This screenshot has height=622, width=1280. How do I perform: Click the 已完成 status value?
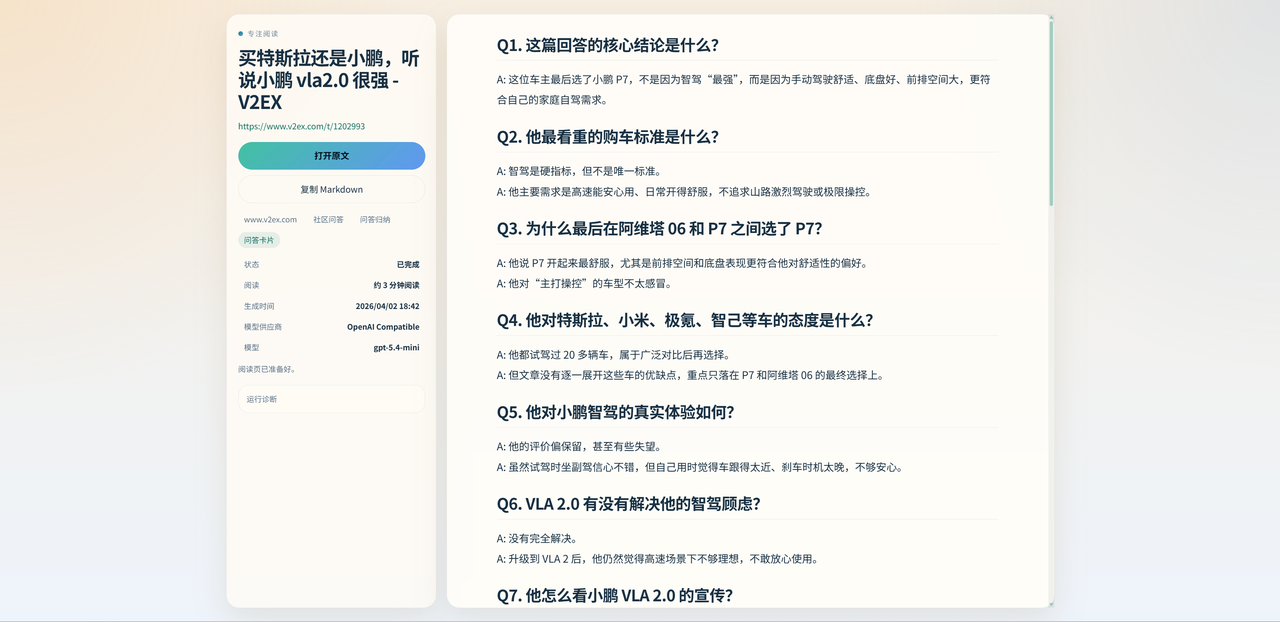(x=407, y=265)
